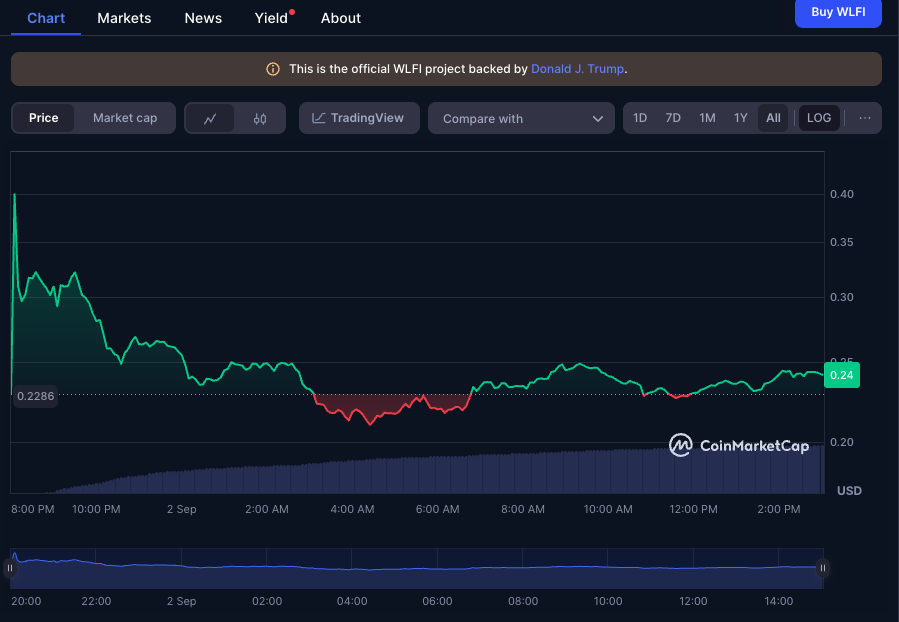Select the 7D time range
This screenshot has width=899, height=622.
[x=673, y=118]
